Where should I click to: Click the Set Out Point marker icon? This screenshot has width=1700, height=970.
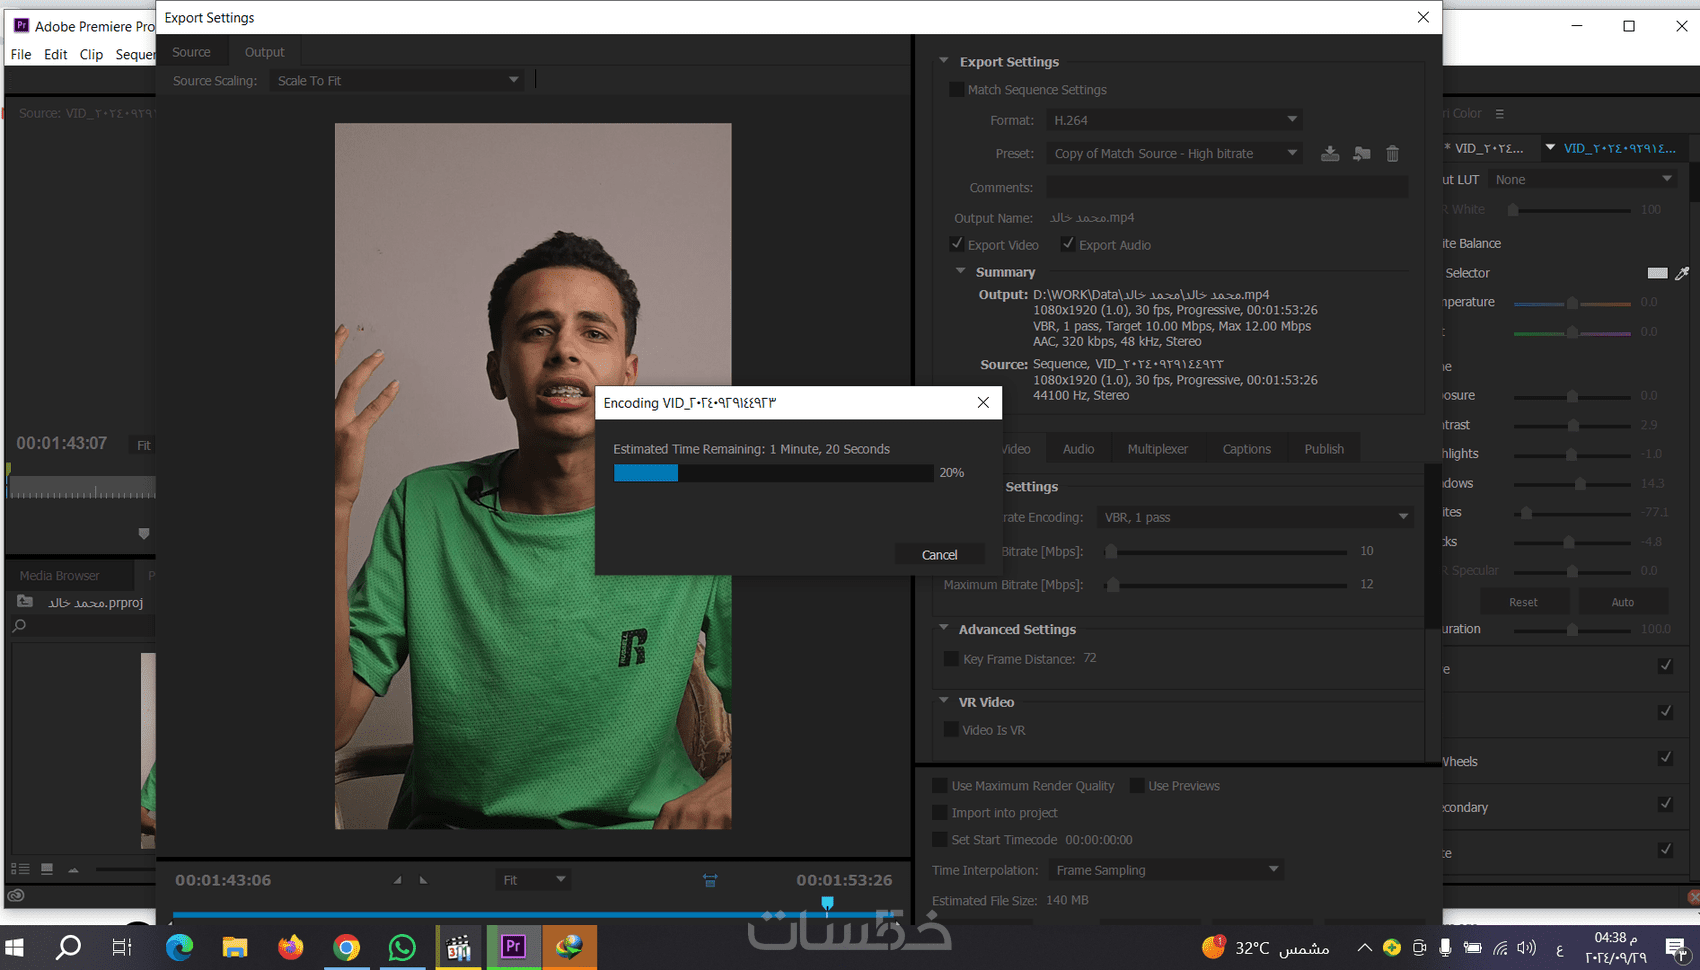pos(423,880)
